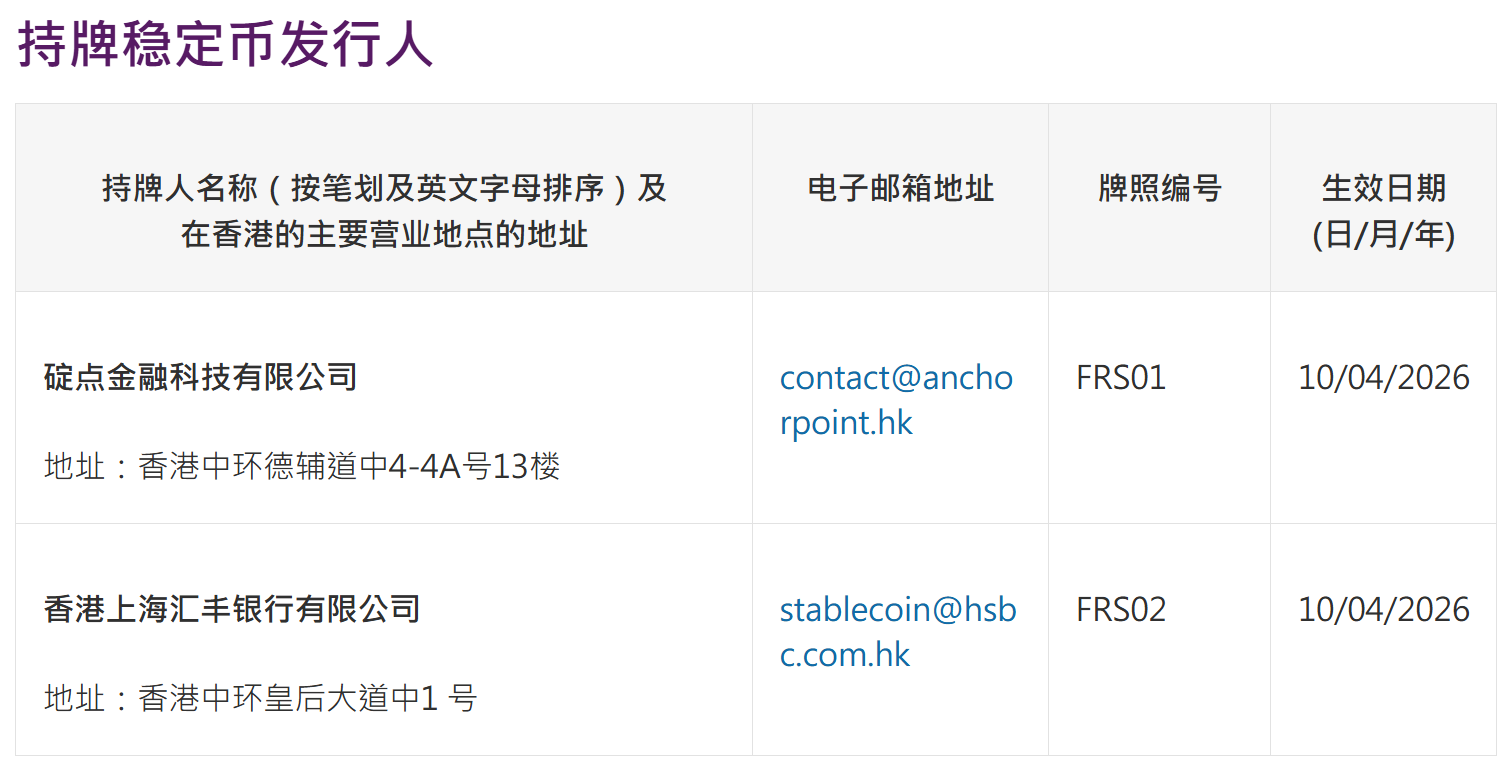Viewport: 1510px width, 770px height.
Task: Click the 持牌稳定币发行人 page heading
Action: pos(225,44)
